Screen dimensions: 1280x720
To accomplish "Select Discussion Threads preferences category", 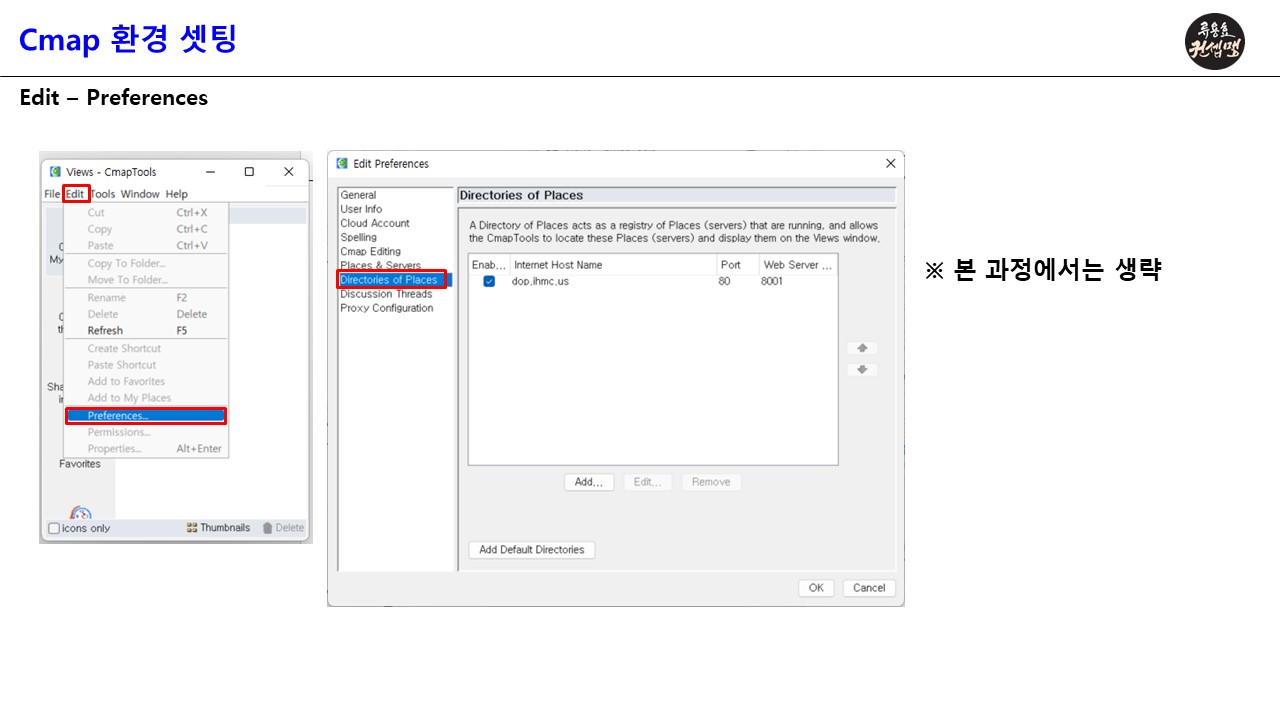I will coord(386,294).
